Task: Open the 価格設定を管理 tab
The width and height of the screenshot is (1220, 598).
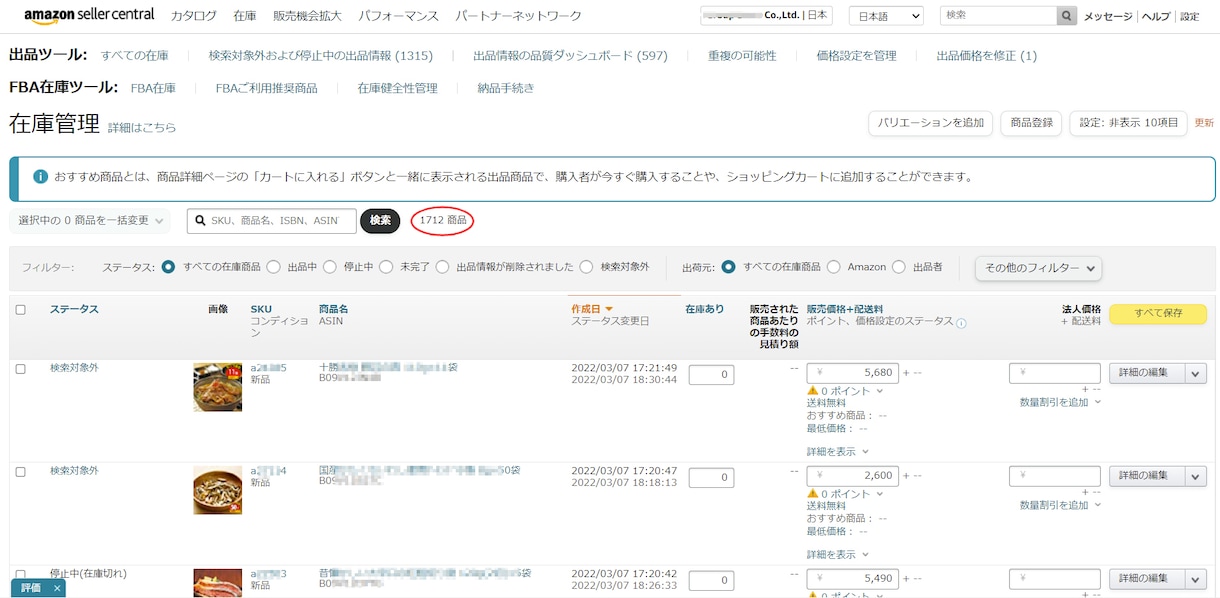Action: click(x=856, y=56)
